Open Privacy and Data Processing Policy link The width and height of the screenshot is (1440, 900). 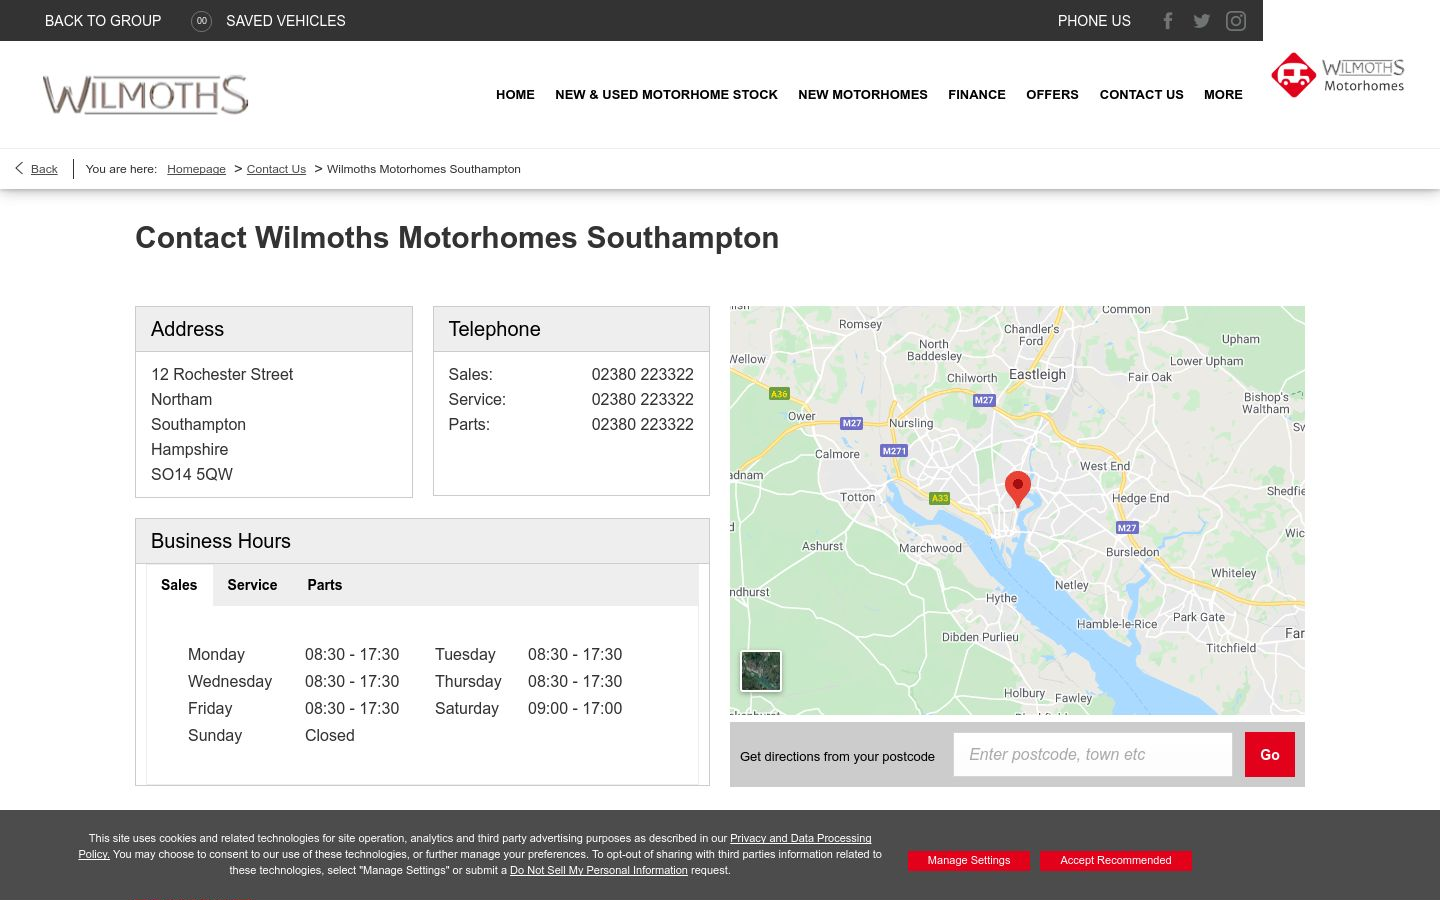(x=800, y=839)
